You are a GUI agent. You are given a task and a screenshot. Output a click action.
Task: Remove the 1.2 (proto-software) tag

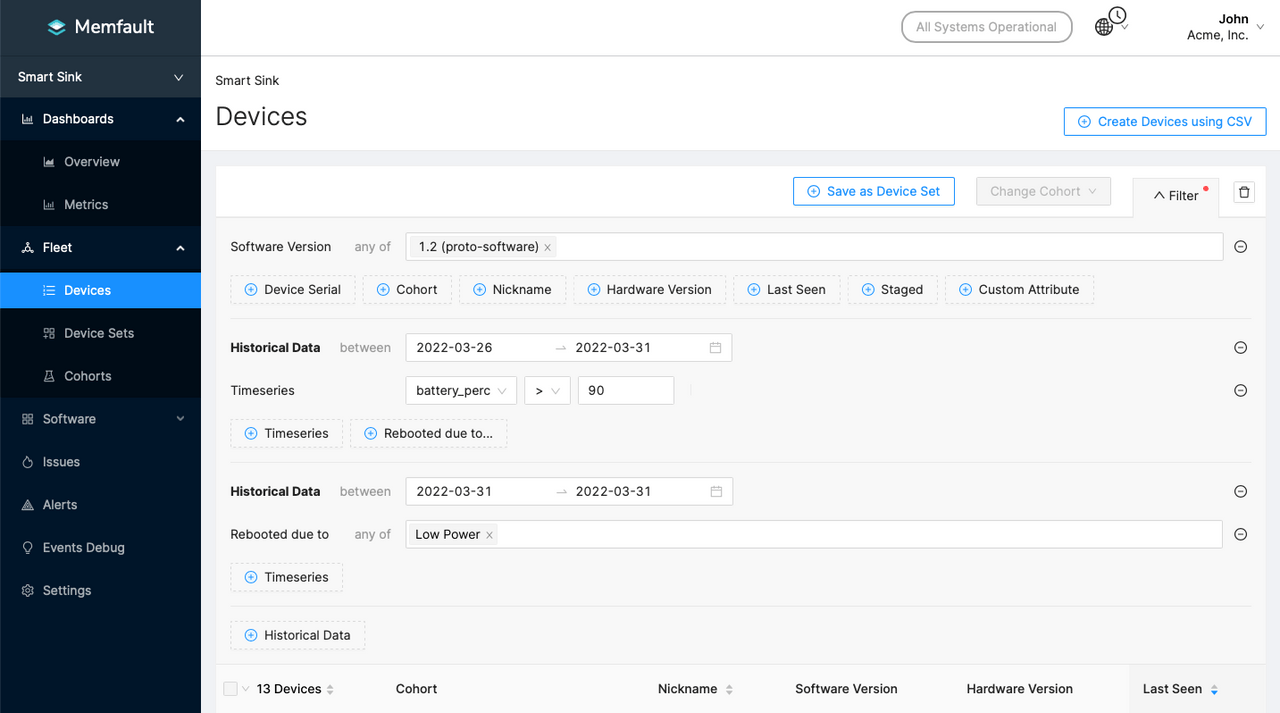(x=548, y=247)
